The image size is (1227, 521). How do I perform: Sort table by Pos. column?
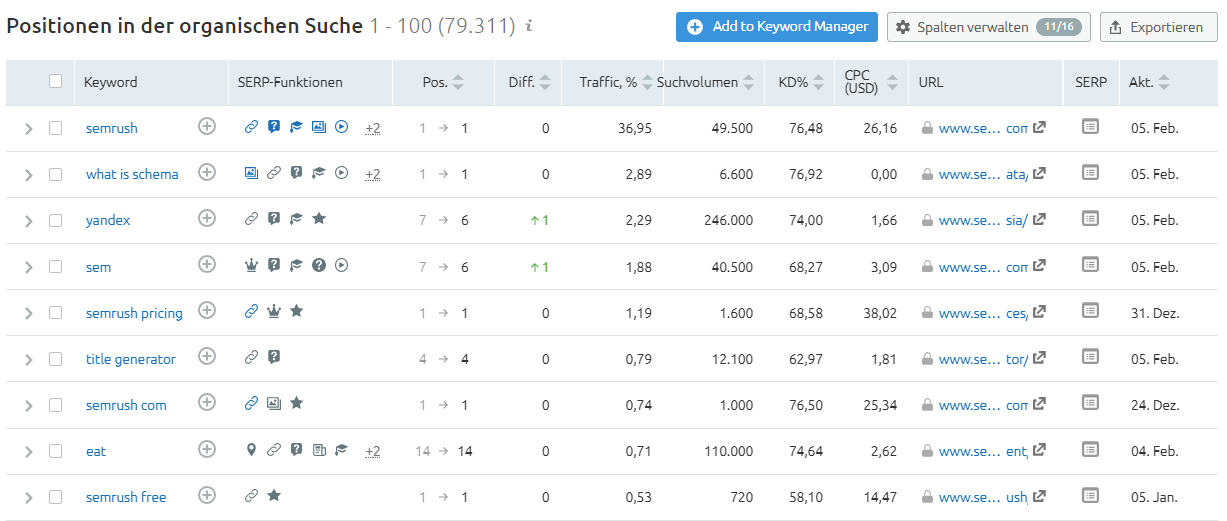coord(443,82)
